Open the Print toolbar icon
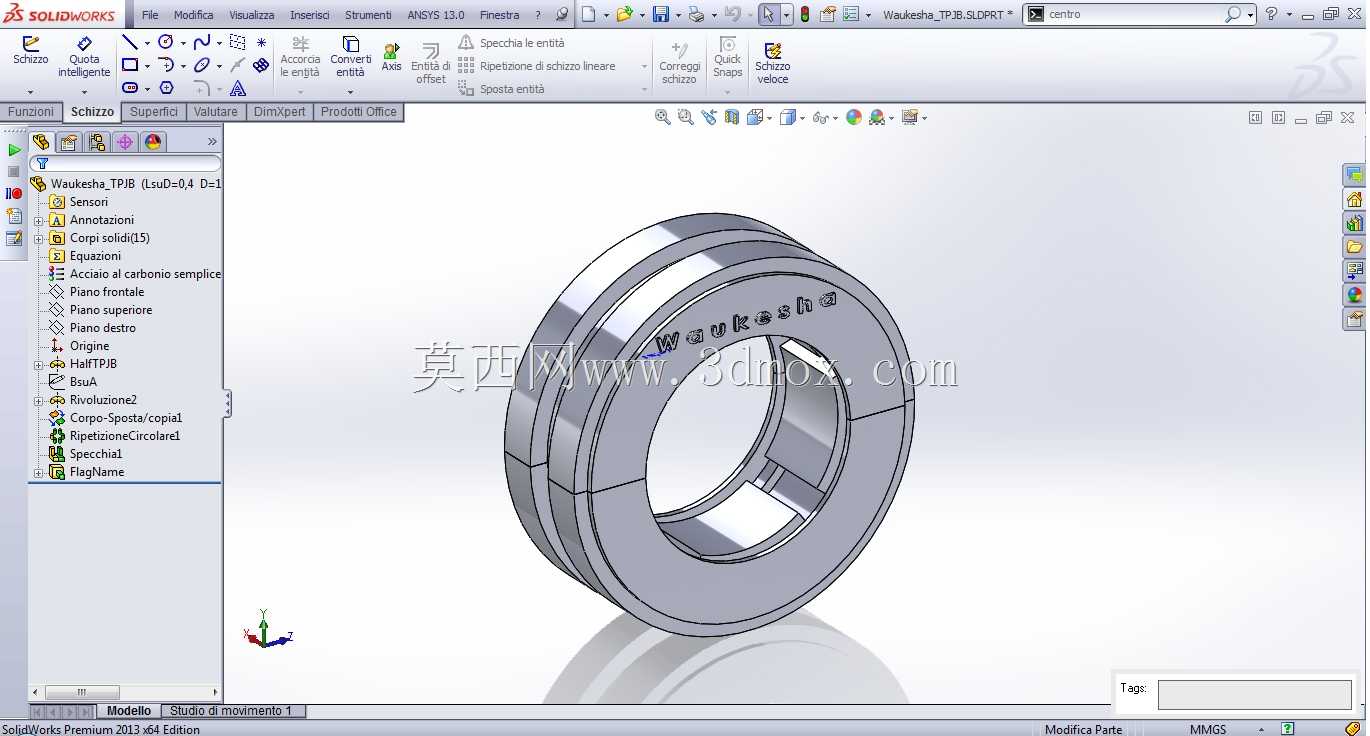 (696, 14)
